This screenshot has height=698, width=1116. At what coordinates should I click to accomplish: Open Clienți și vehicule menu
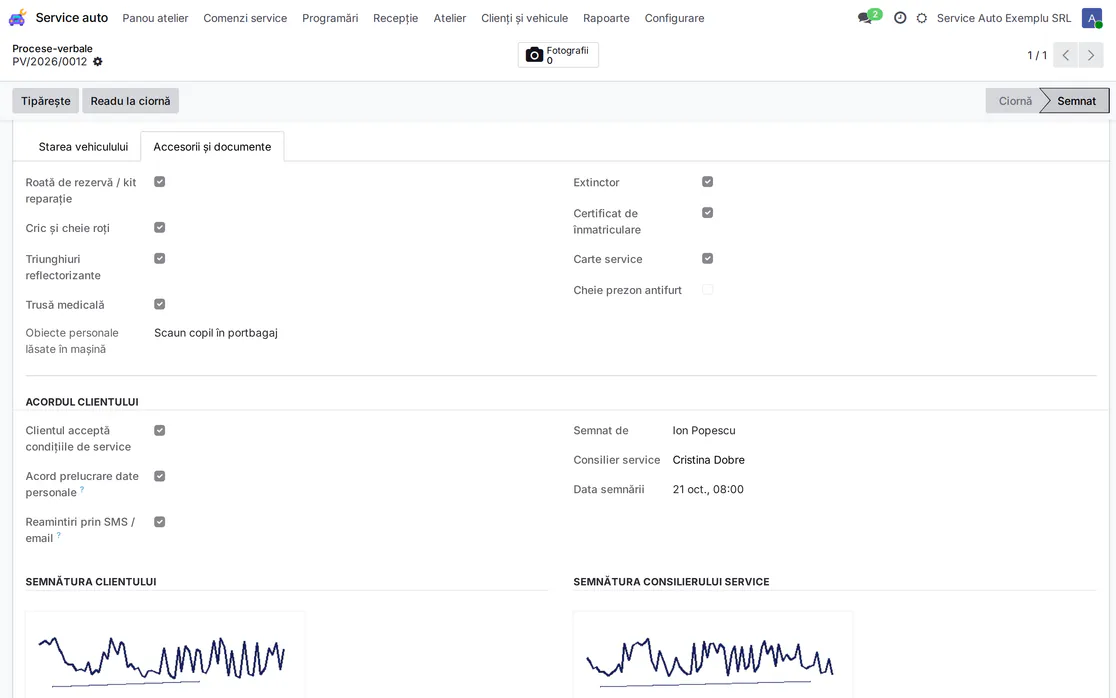pos(525,18)
